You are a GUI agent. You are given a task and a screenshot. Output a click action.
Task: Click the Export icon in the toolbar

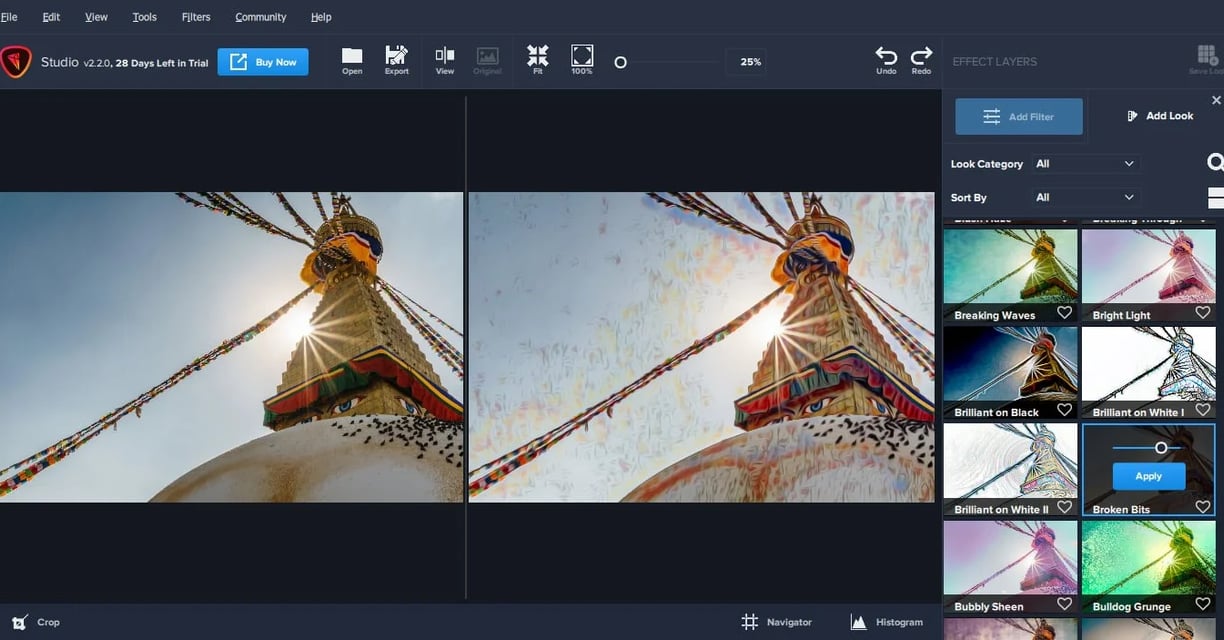click(x=397, y=60)
